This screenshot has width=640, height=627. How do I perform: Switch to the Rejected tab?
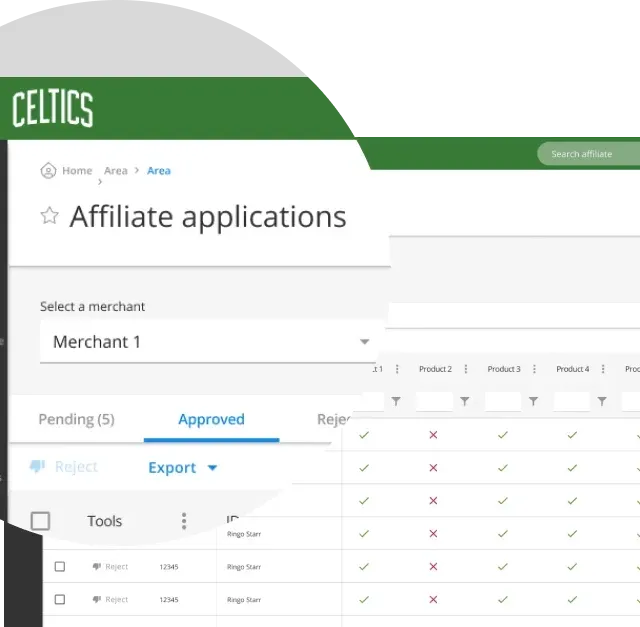click(x=334, y=419)
